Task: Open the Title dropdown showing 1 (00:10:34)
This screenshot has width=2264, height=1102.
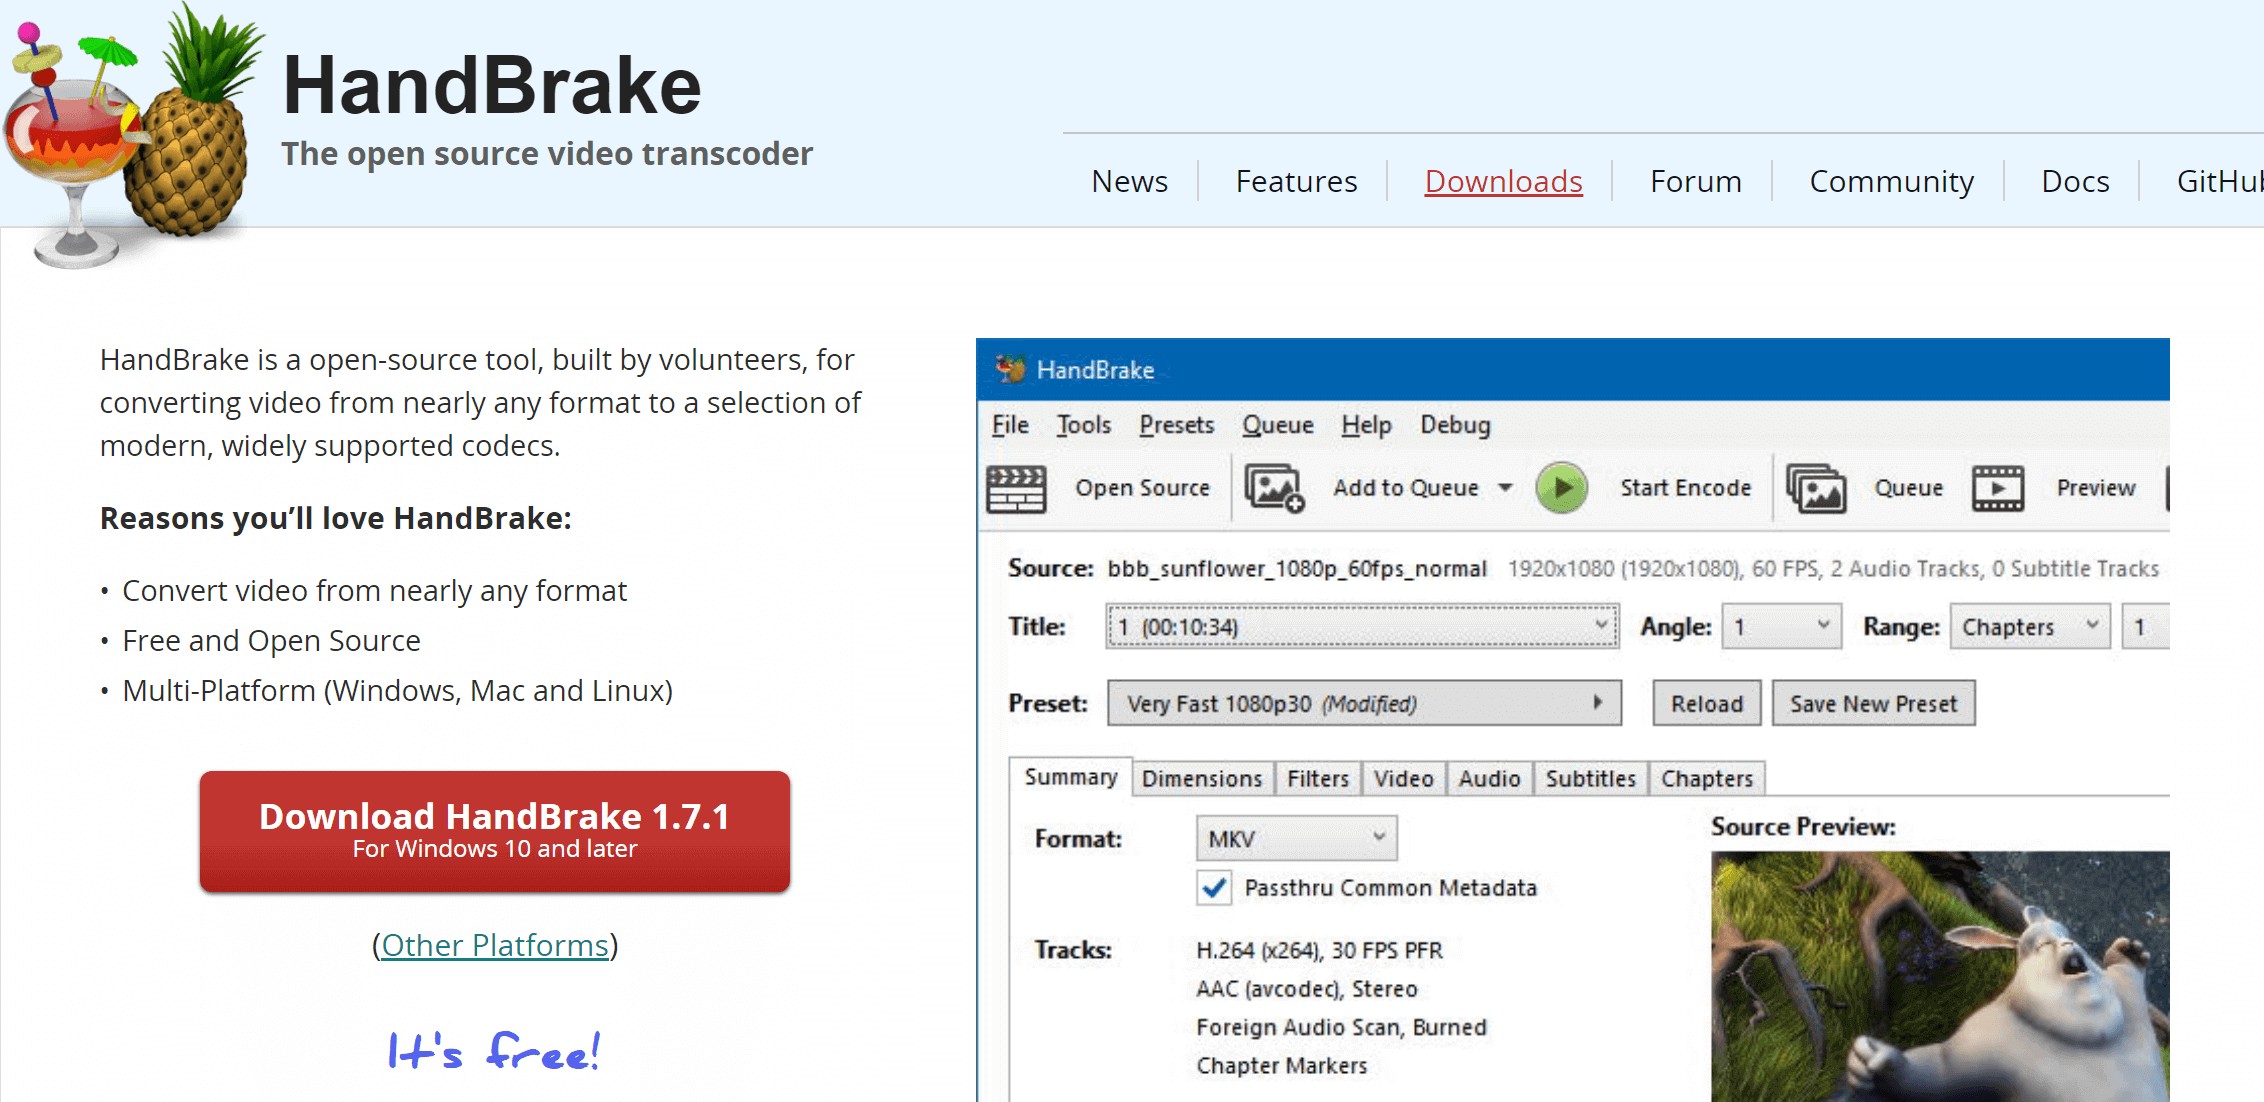Action: coord(1362,627)
